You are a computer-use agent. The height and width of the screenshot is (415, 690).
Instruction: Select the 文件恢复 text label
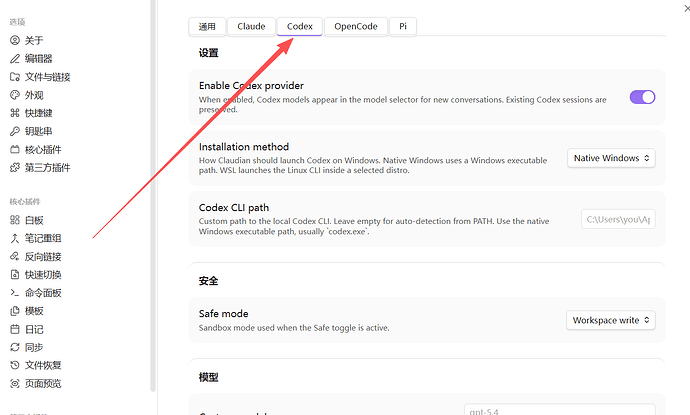pyautogui.click(x=43, y=365)
